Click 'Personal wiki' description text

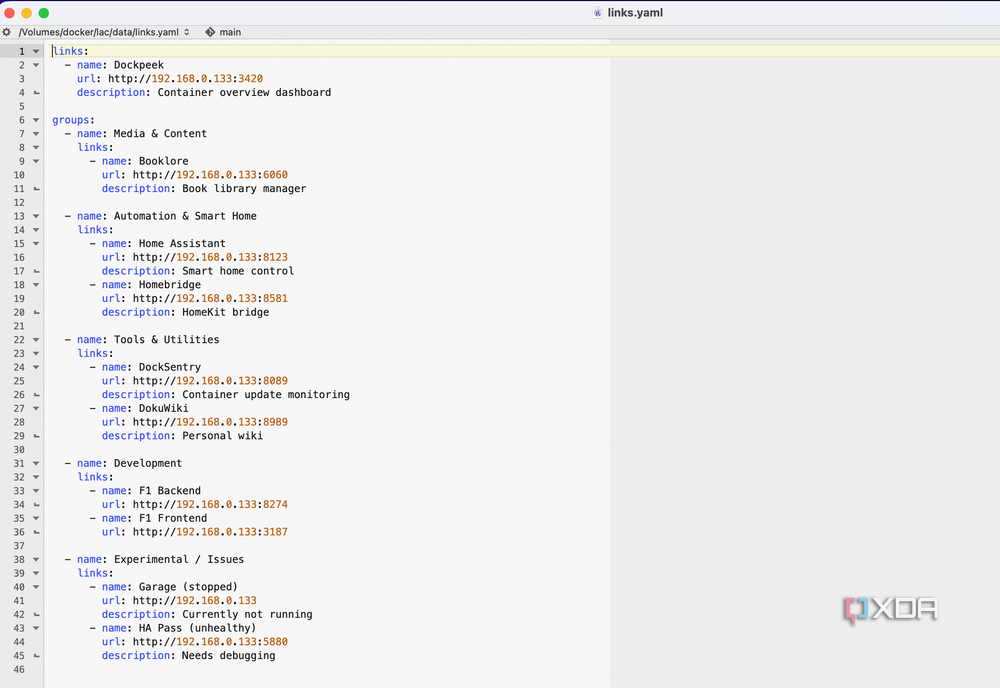[x=223, y=436]
